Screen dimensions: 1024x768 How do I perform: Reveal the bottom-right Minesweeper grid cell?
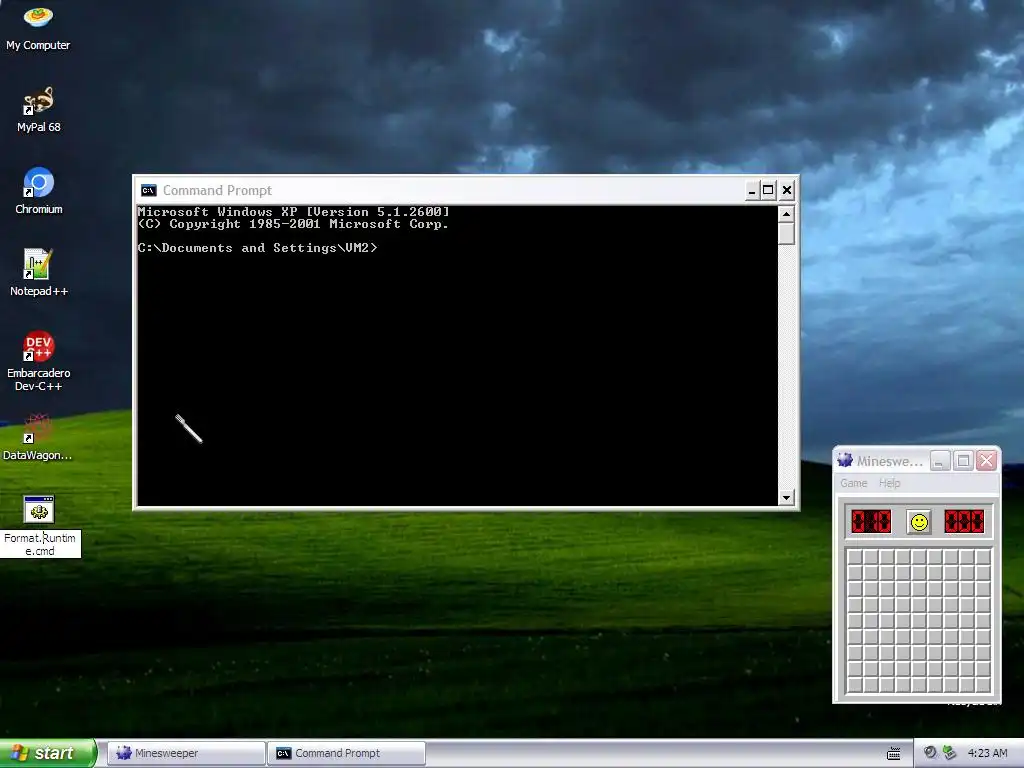(x=984, y=684)
